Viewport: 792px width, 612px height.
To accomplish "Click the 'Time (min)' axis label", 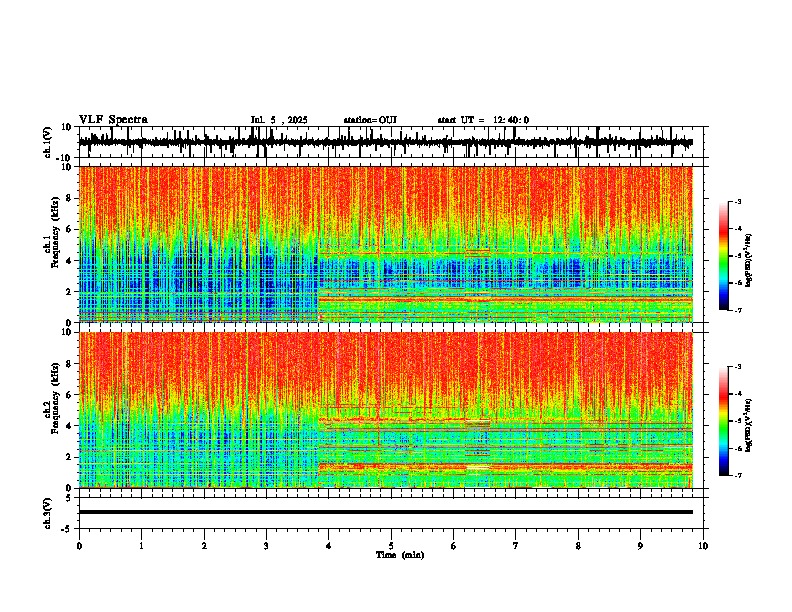I will (400, 555).
